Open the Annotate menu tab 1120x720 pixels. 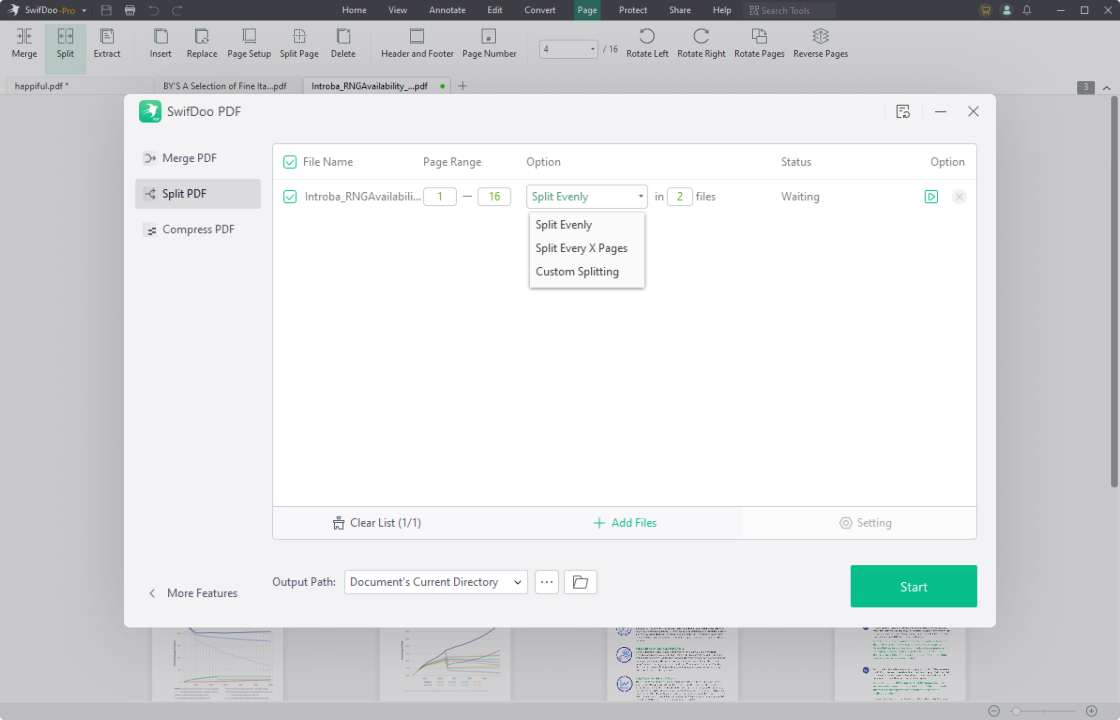(x=447, y=10)
